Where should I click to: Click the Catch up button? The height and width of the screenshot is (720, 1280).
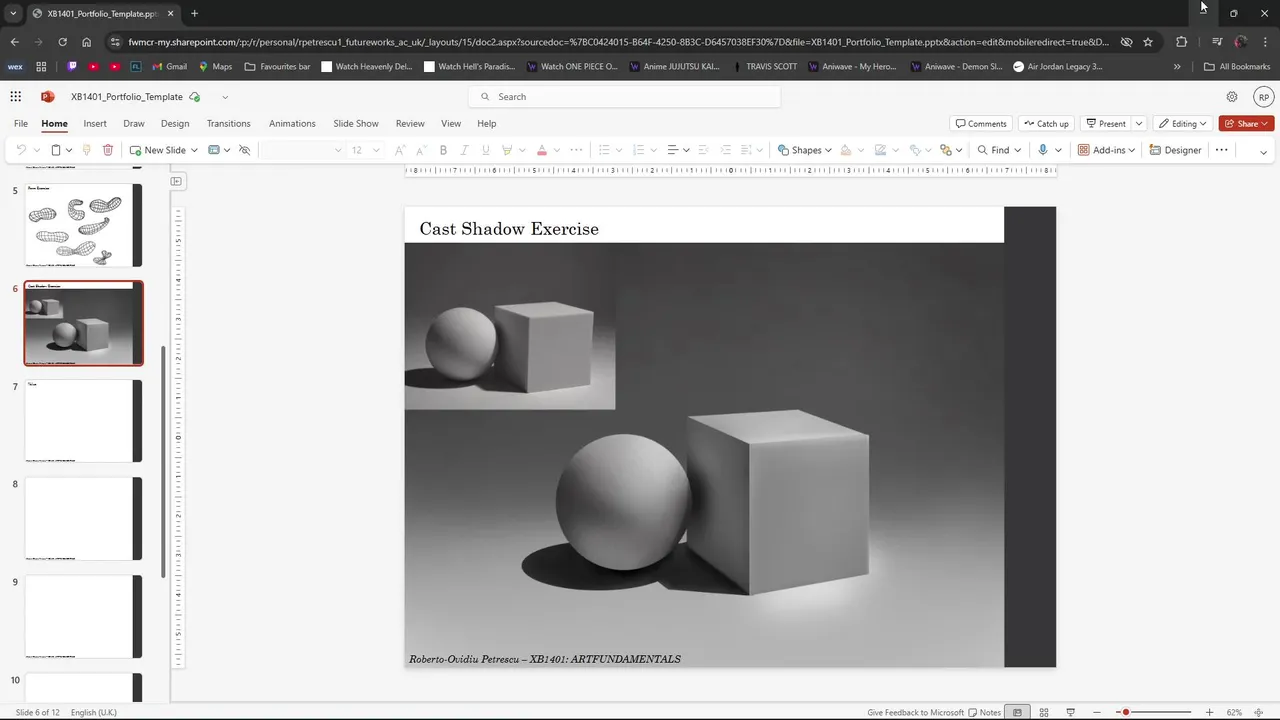coord(1046,124)
